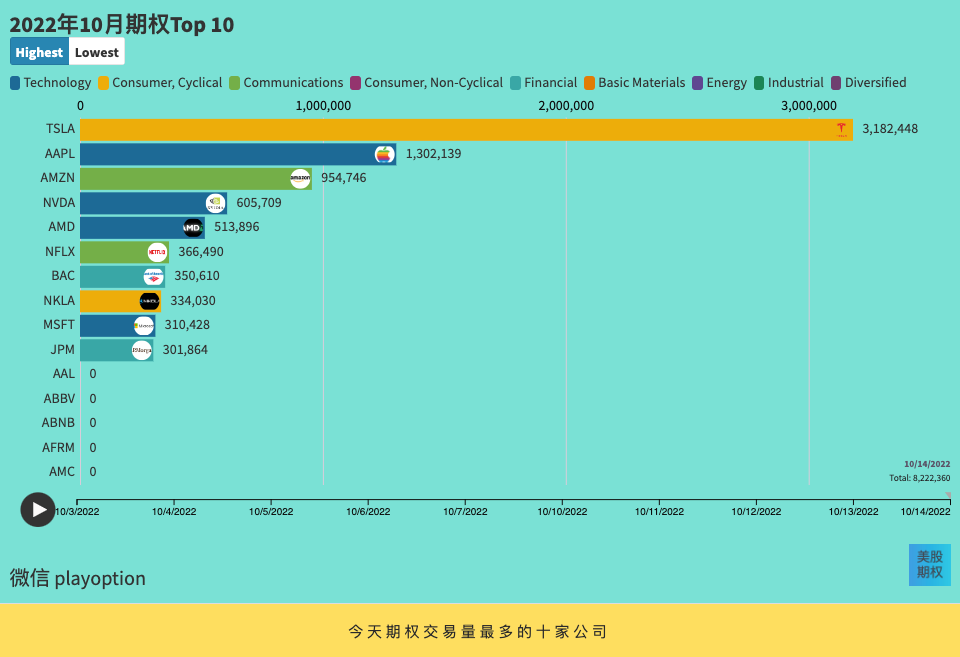Click the Nikola logo on NKLA bar
This screenshot has height=657, width=960.
click(x=149, y=301)
